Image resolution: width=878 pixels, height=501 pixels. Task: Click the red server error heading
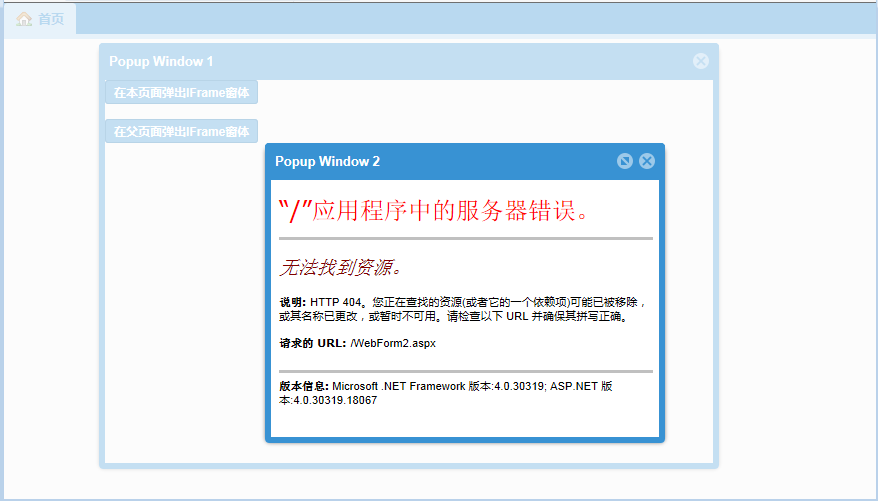433,211
